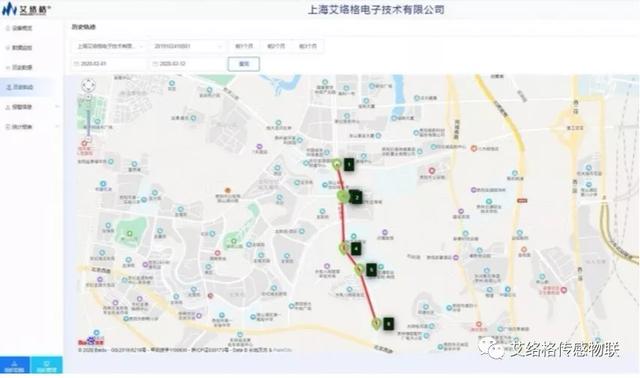Click track marker labeled 6 at route end

coord(389,324)
